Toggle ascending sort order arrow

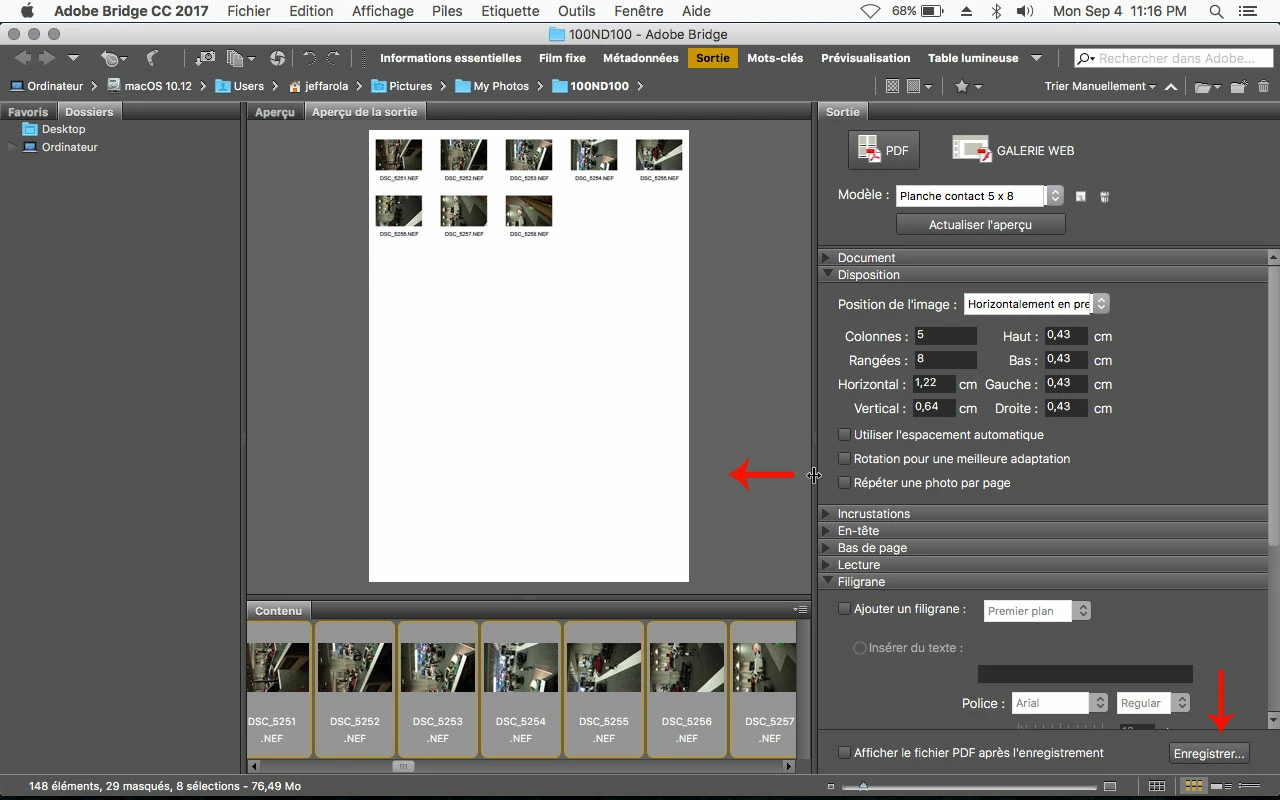(x=1170, y=87)
